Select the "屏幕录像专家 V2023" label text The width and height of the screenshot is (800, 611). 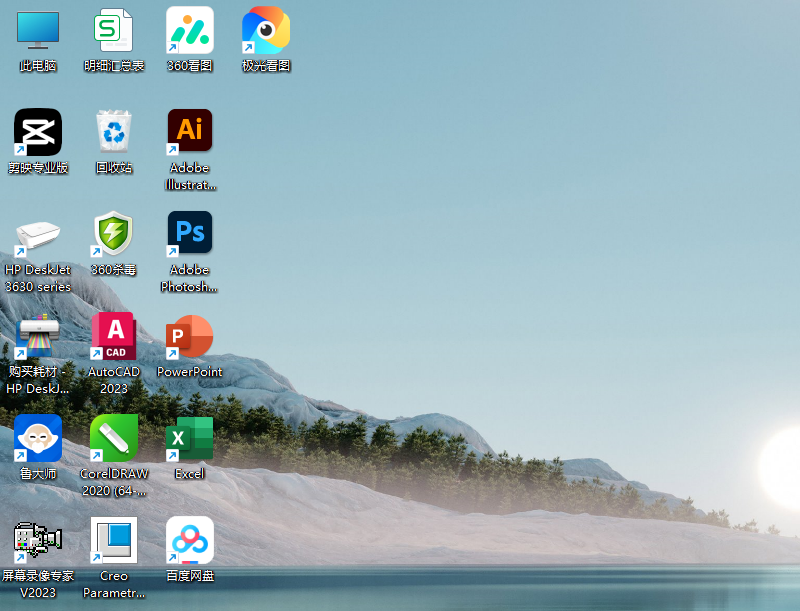pyautogui.click(x=38, y=584)
